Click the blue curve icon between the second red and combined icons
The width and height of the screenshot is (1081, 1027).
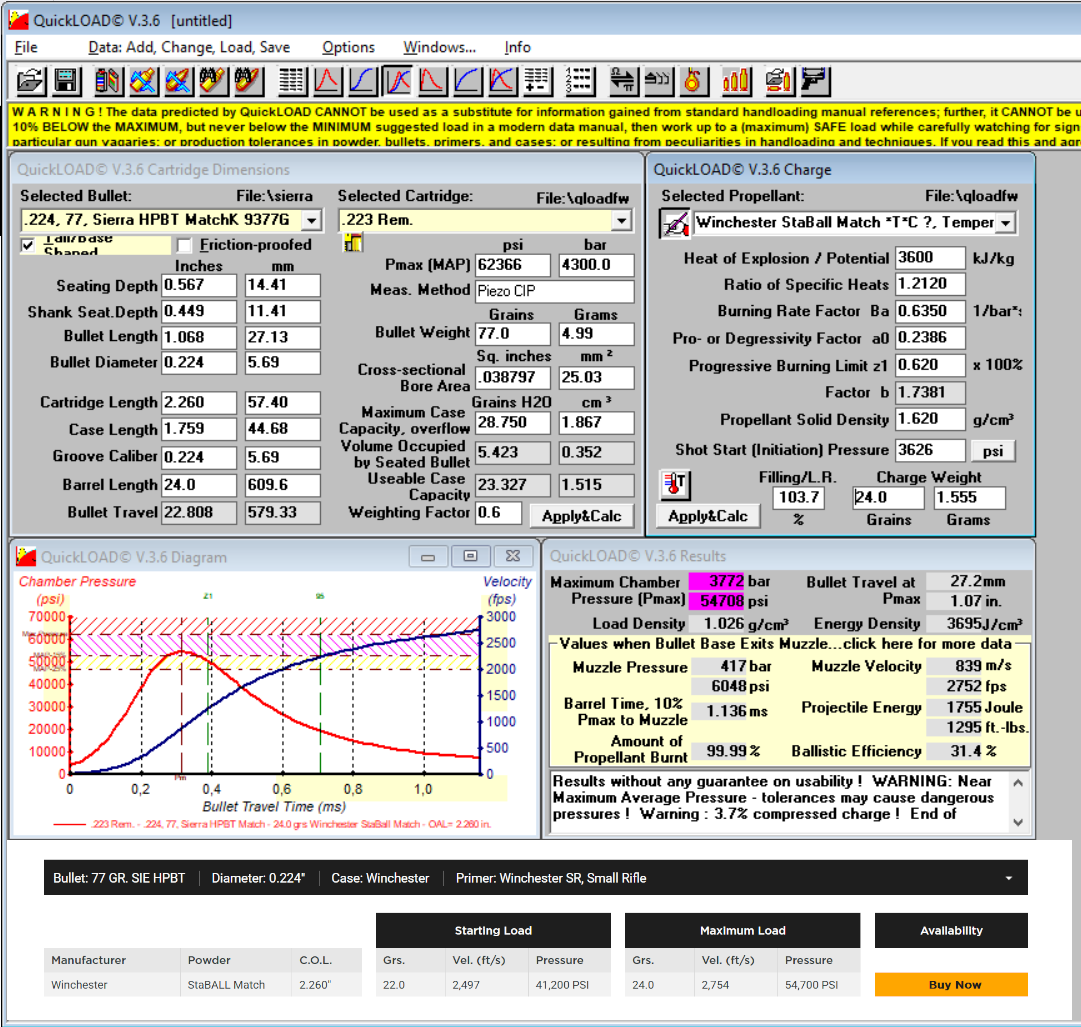coord(467,81)
